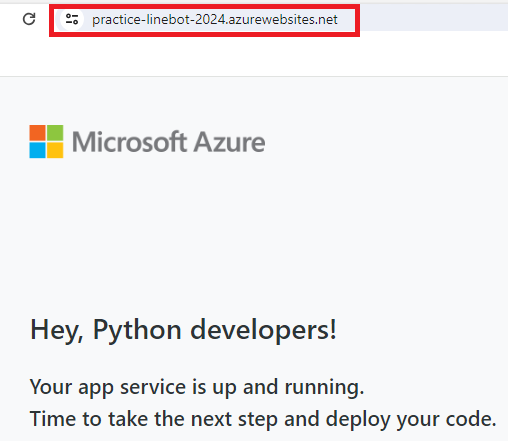The height and width of the screenshot is (441, 508).
Task: Click the four-square Microsoft logo
Action: 46,141
